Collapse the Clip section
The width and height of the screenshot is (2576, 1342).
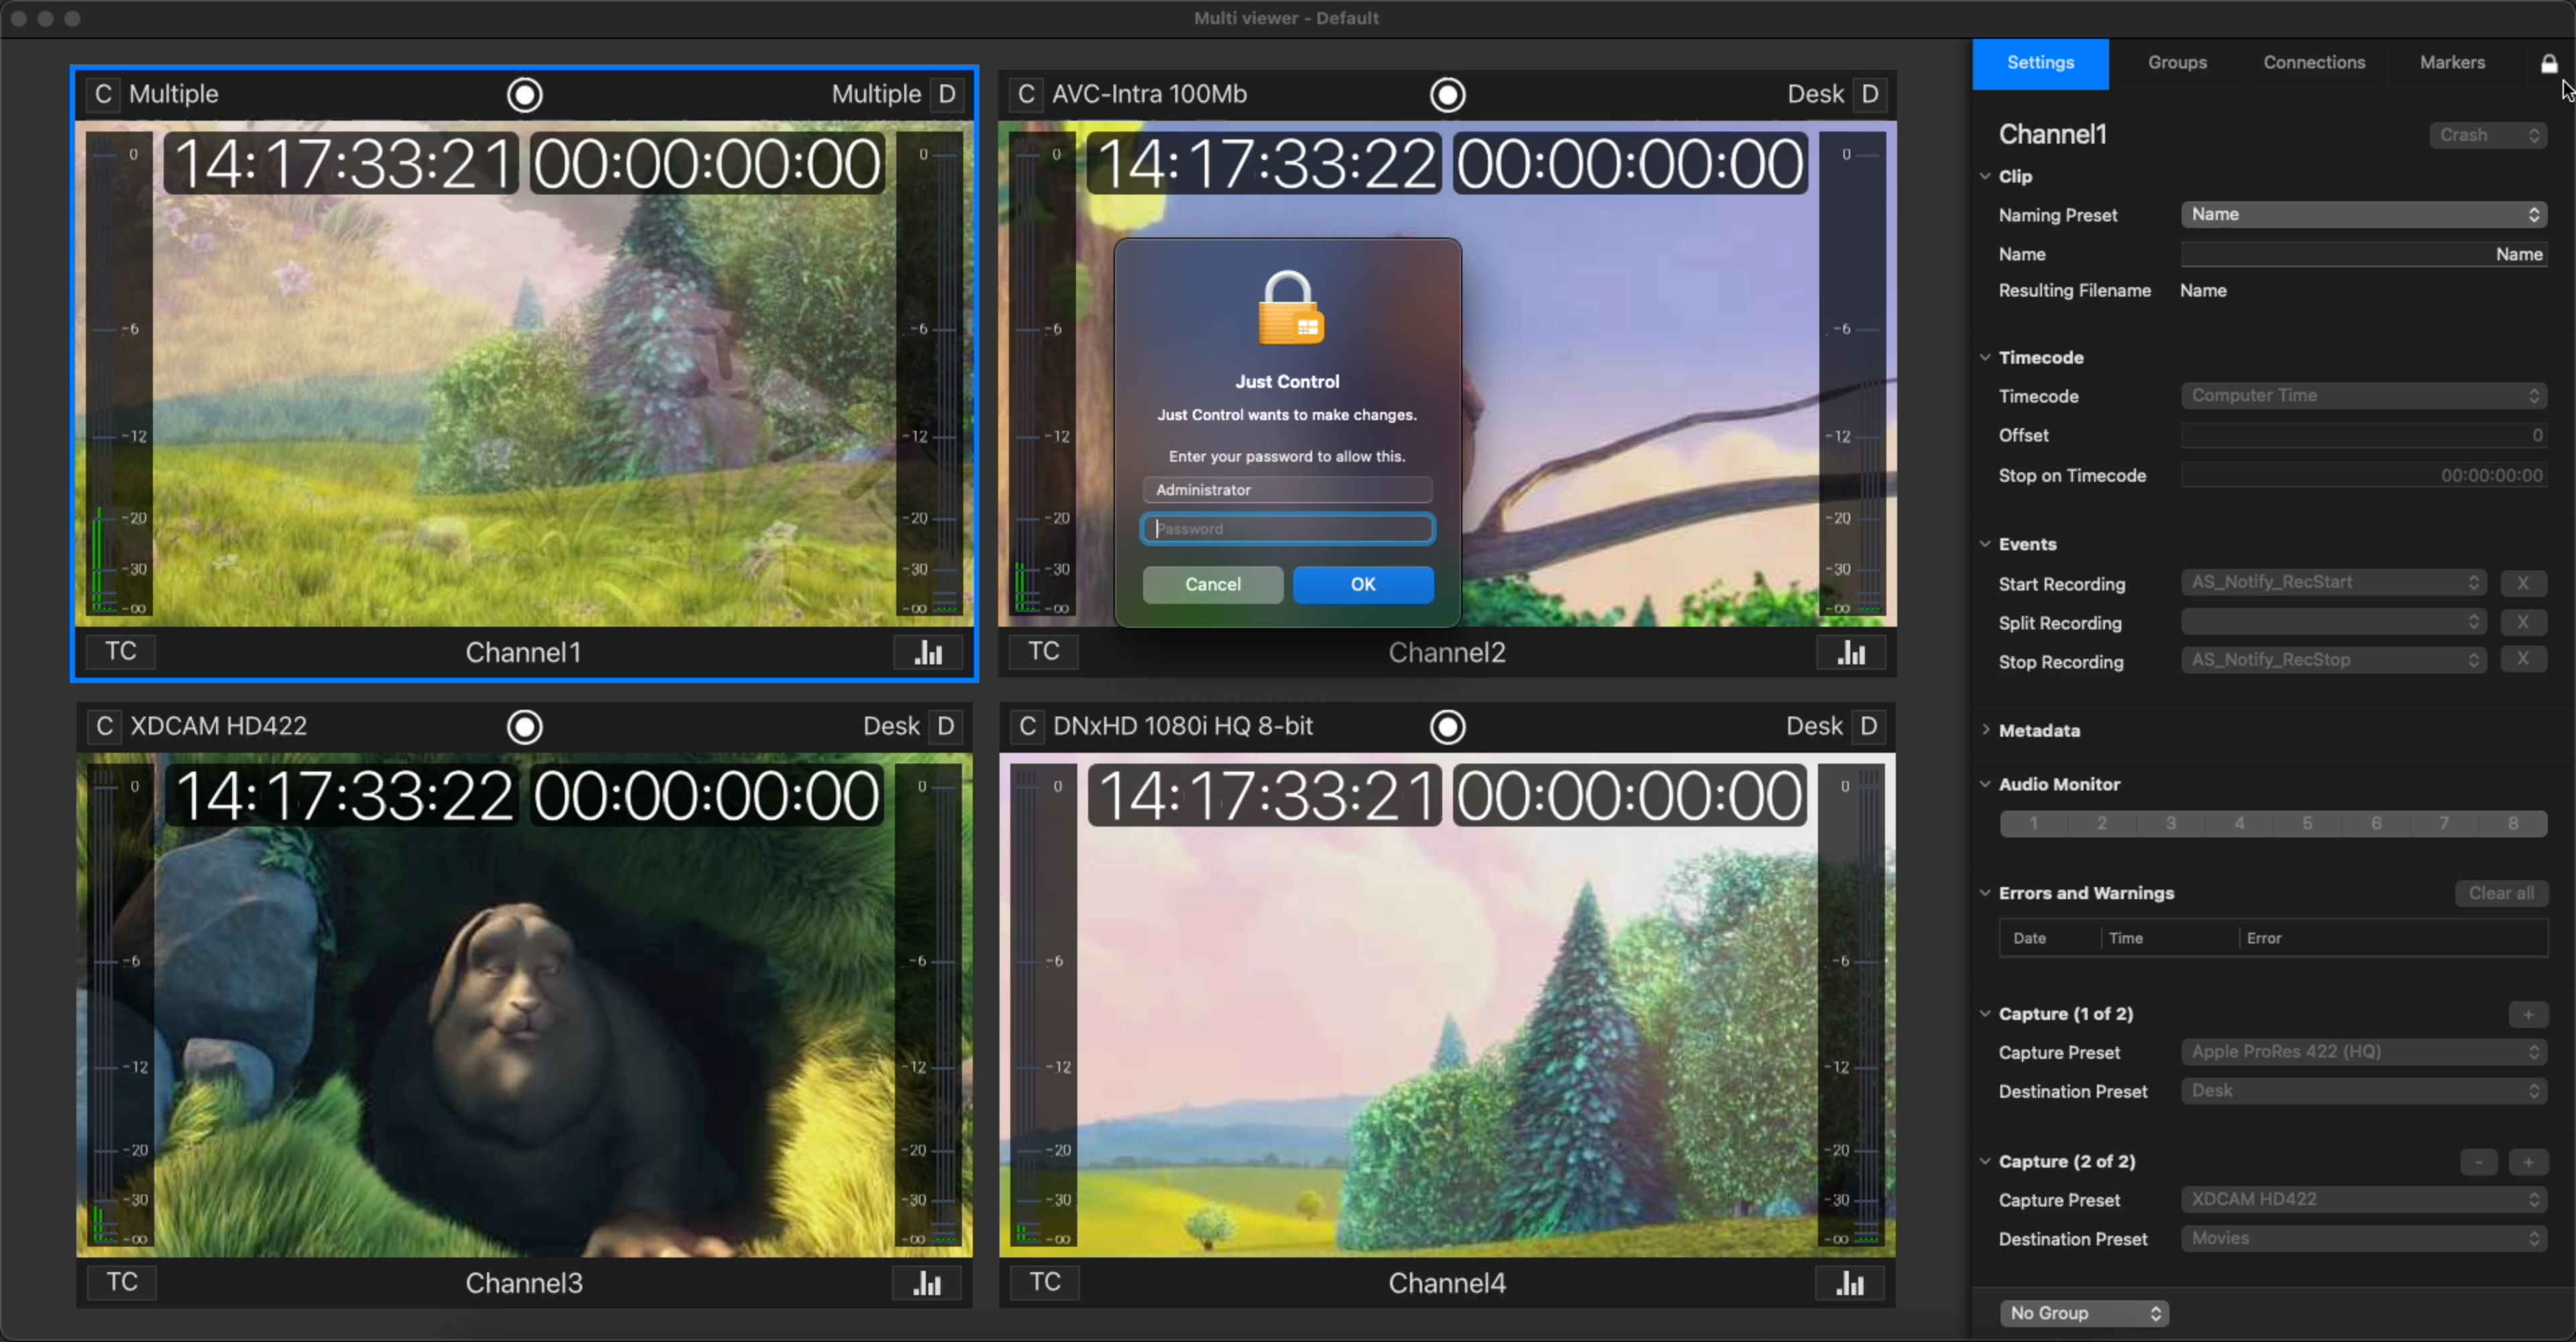(1986, 176)
